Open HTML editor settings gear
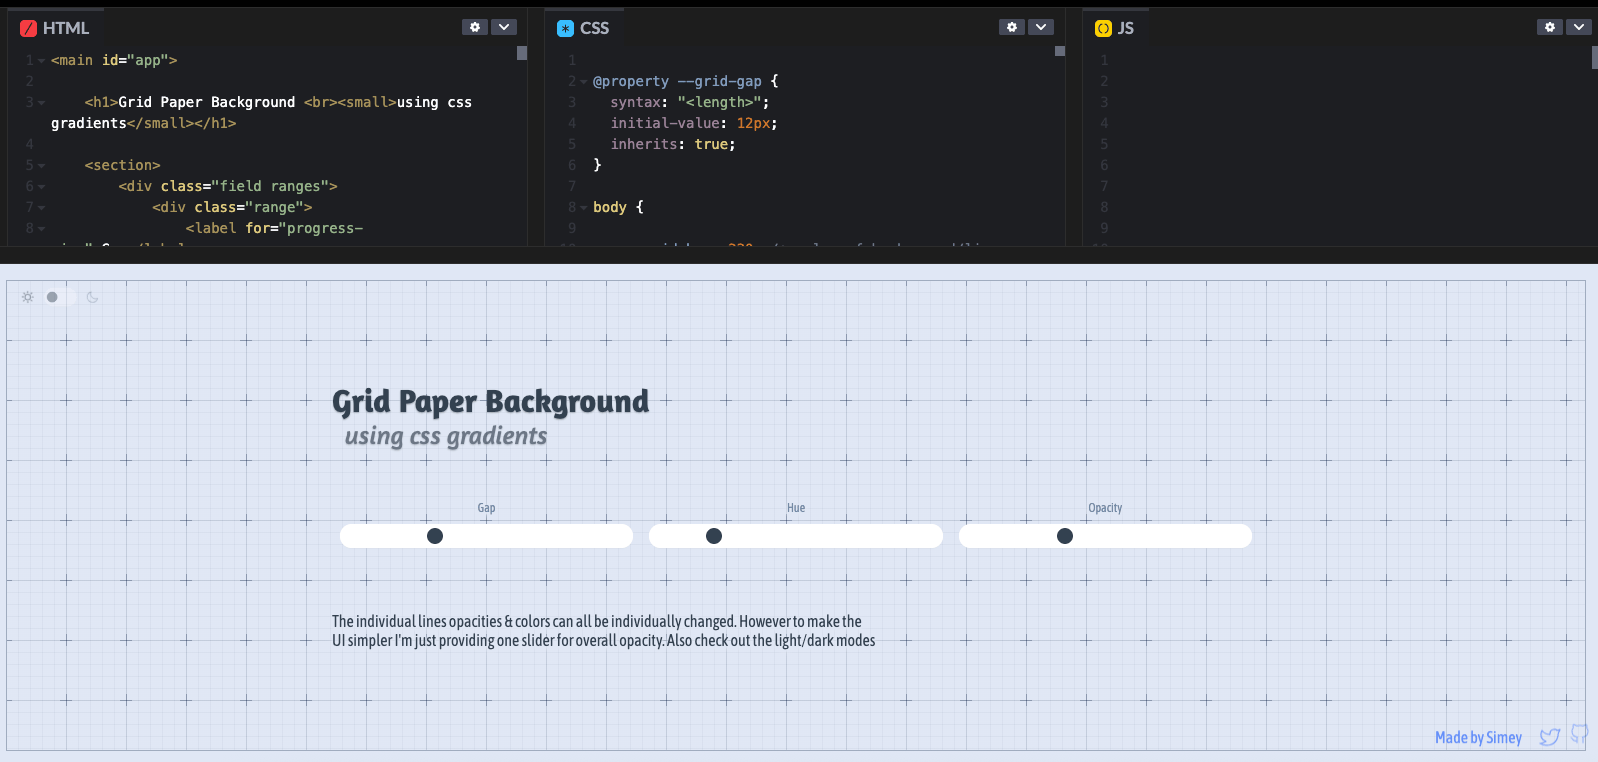Screen dimensions: 1598x762 475,27
